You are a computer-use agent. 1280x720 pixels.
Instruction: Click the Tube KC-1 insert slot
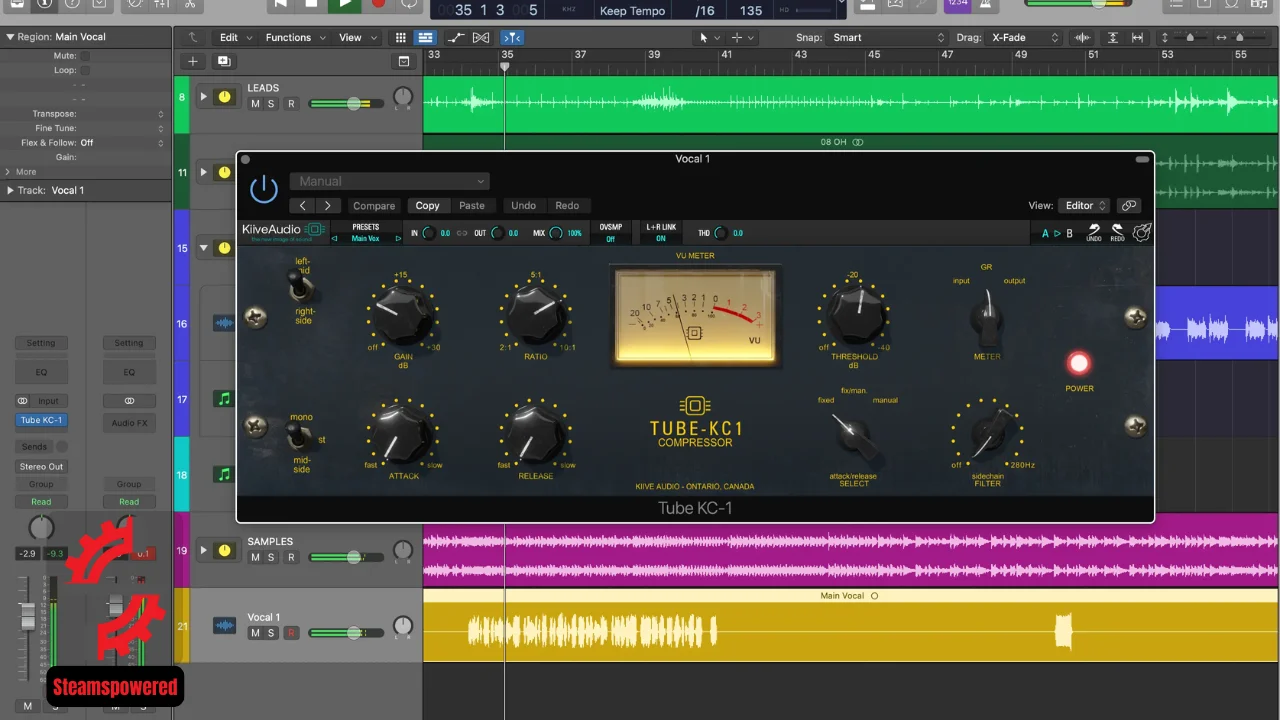tap(41, 420)
